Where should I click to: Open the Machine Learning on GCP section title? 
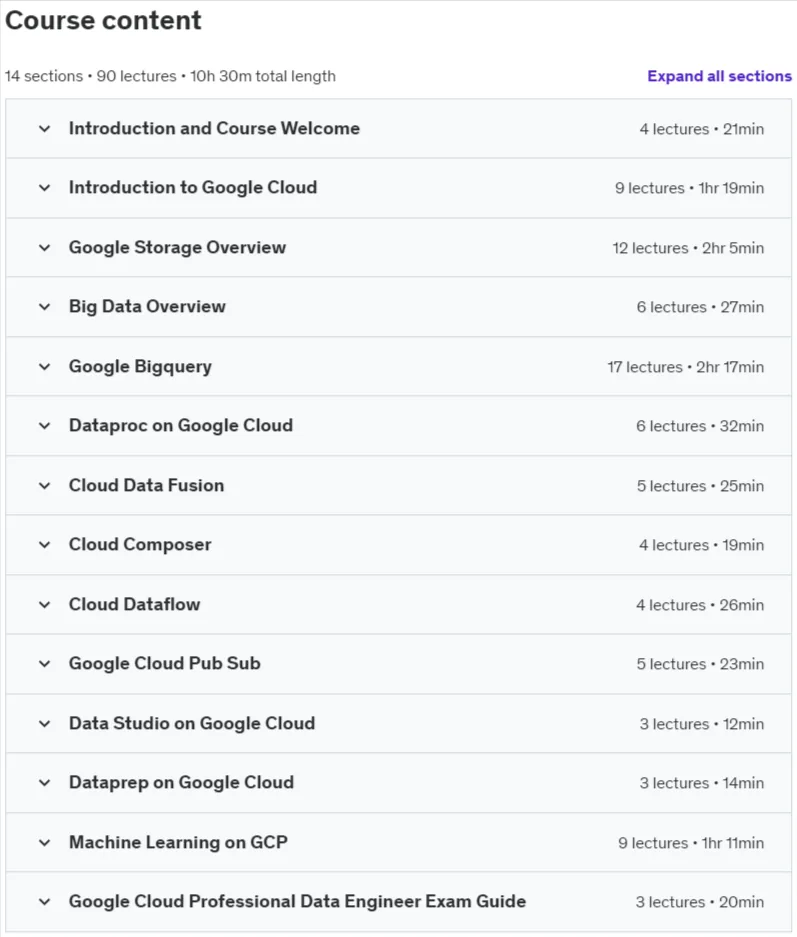click(178, 842)
